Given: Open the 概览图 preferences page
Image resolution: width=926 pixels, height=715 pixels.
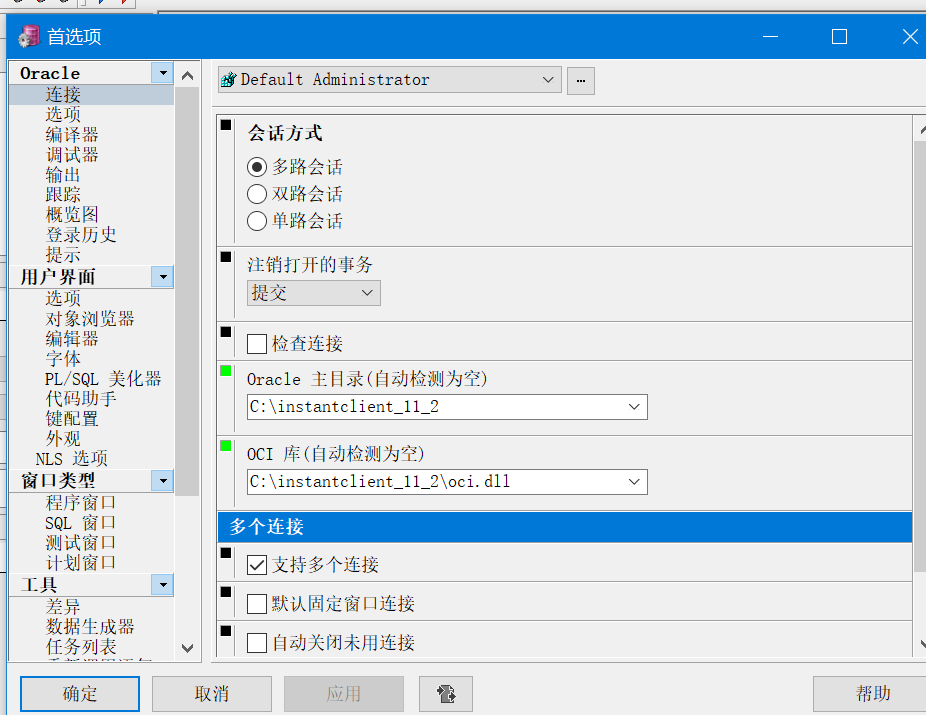Looking at the screenshot, I should point(72,214).
